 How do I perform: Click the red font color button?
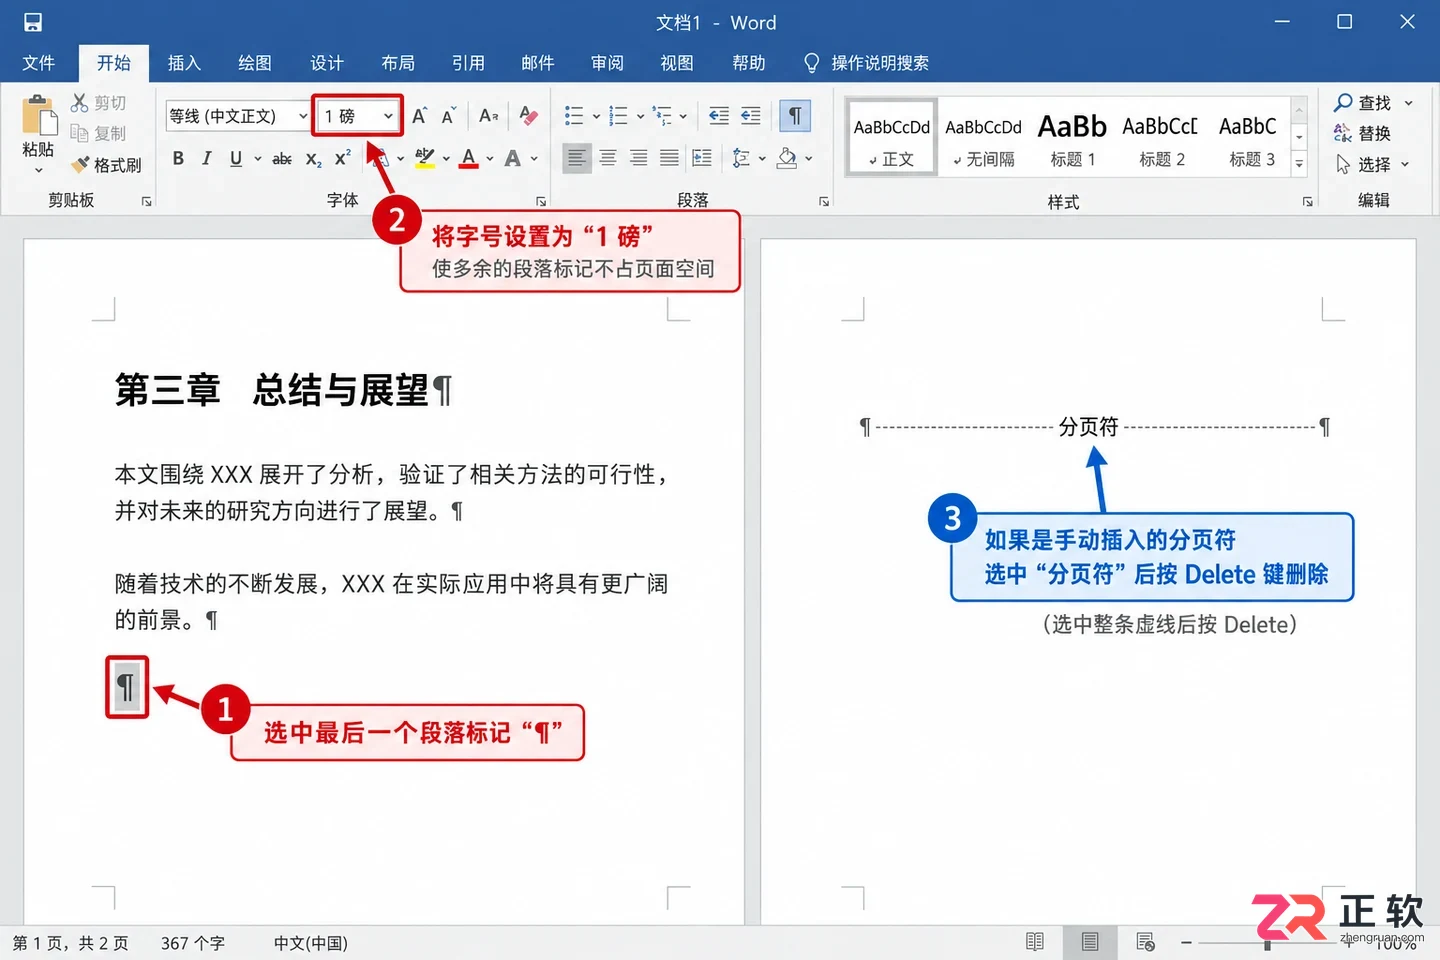tap(469, 158)
